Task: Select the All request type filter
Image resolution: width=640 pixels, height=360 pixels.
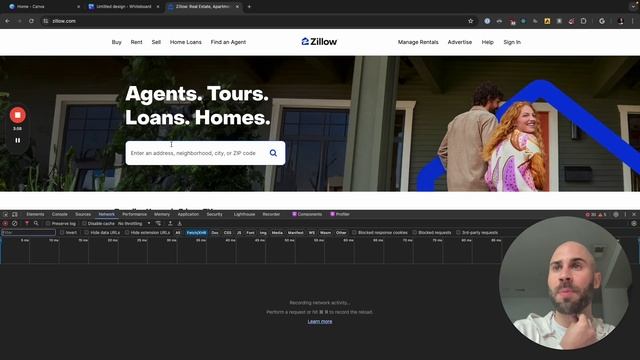Action: point(178,233)
